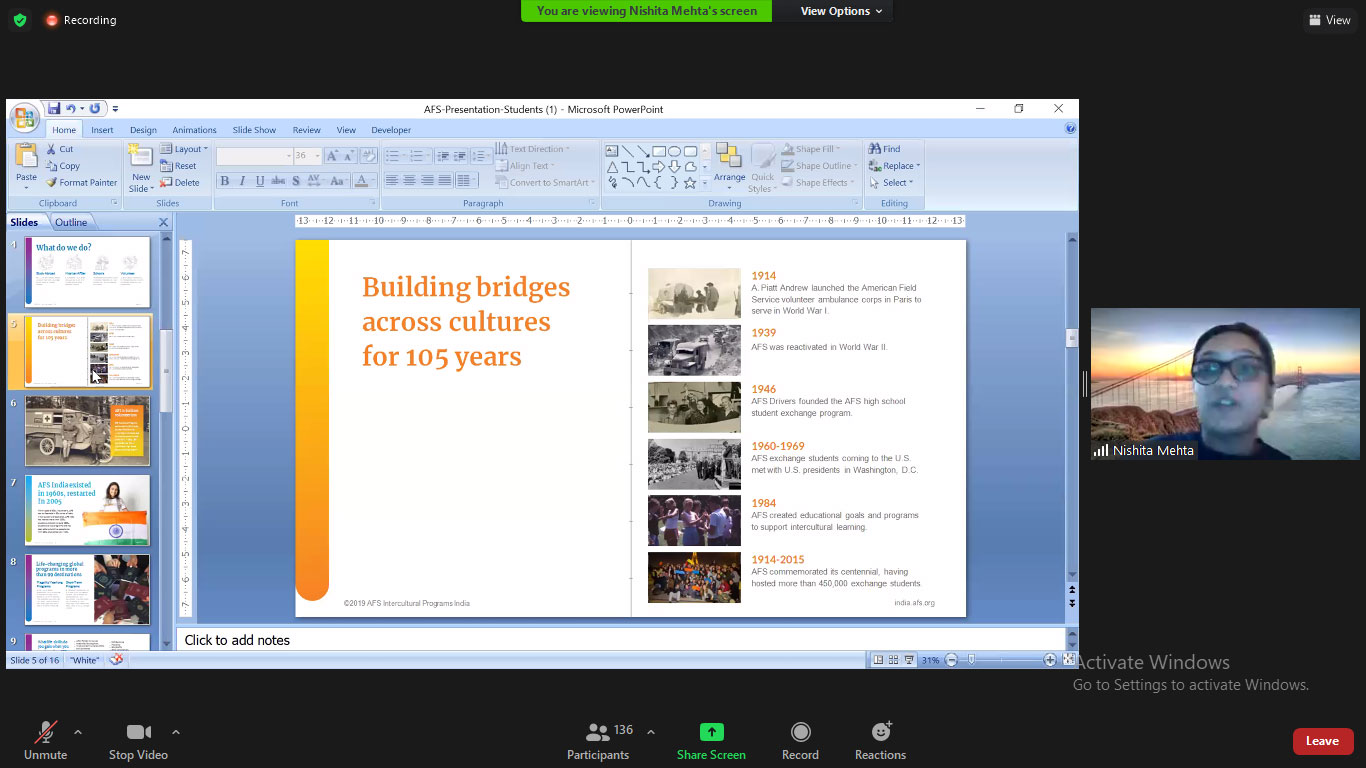Toggle Text Shadow formatting
1366x768 pixels.
296,181
